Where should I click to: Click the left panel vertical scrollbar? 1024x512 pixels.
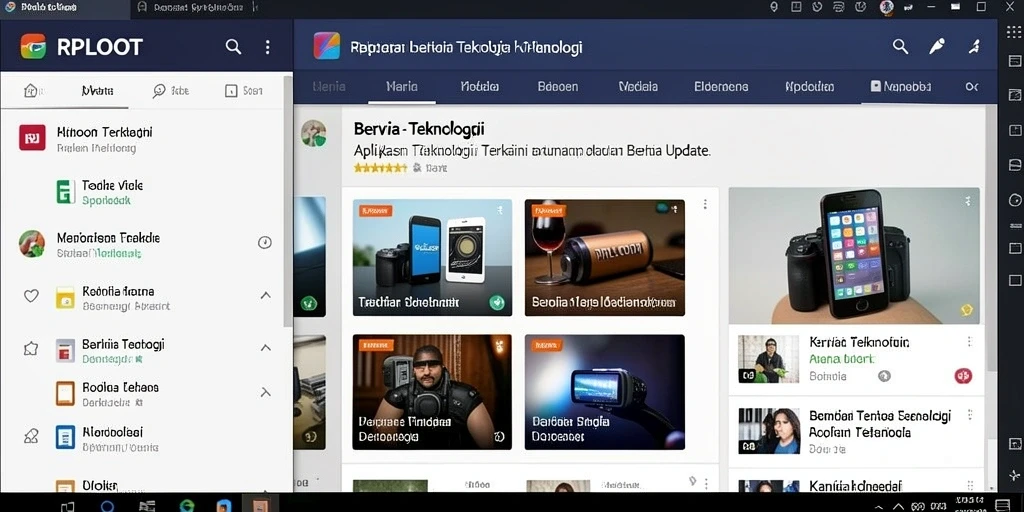(288, 202)
